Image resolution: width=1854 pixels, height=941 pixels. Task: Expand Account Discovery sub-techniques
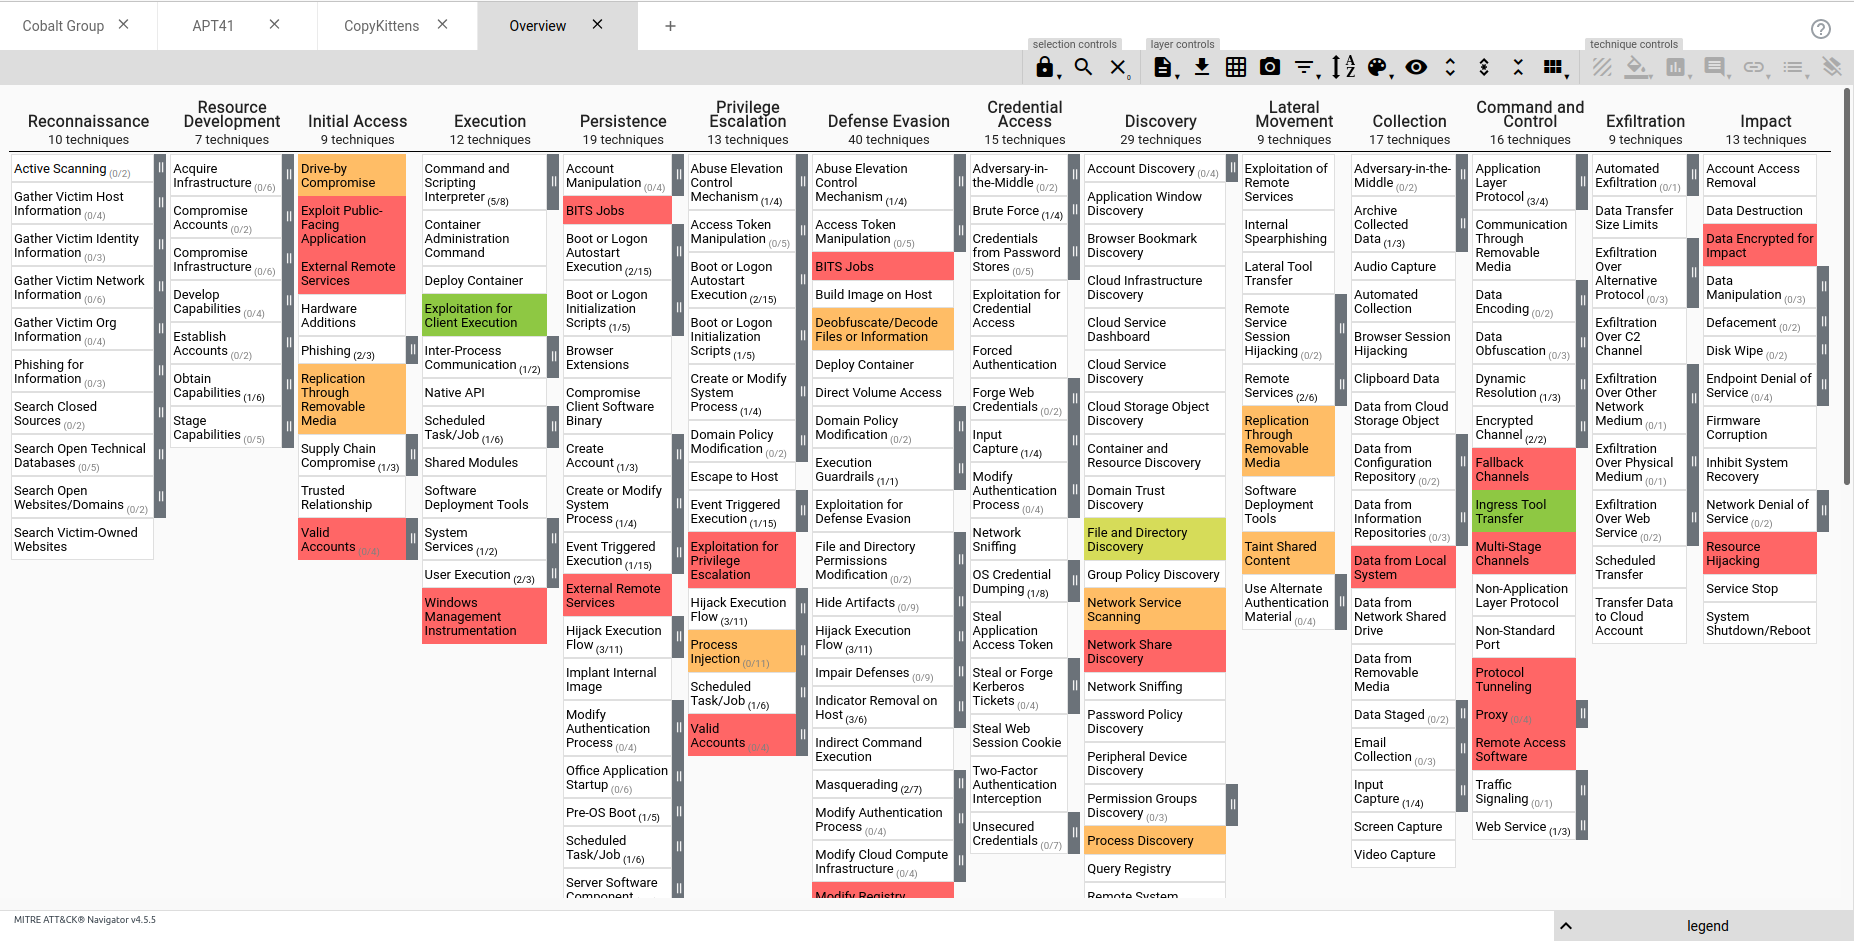tap(1232, 168)
